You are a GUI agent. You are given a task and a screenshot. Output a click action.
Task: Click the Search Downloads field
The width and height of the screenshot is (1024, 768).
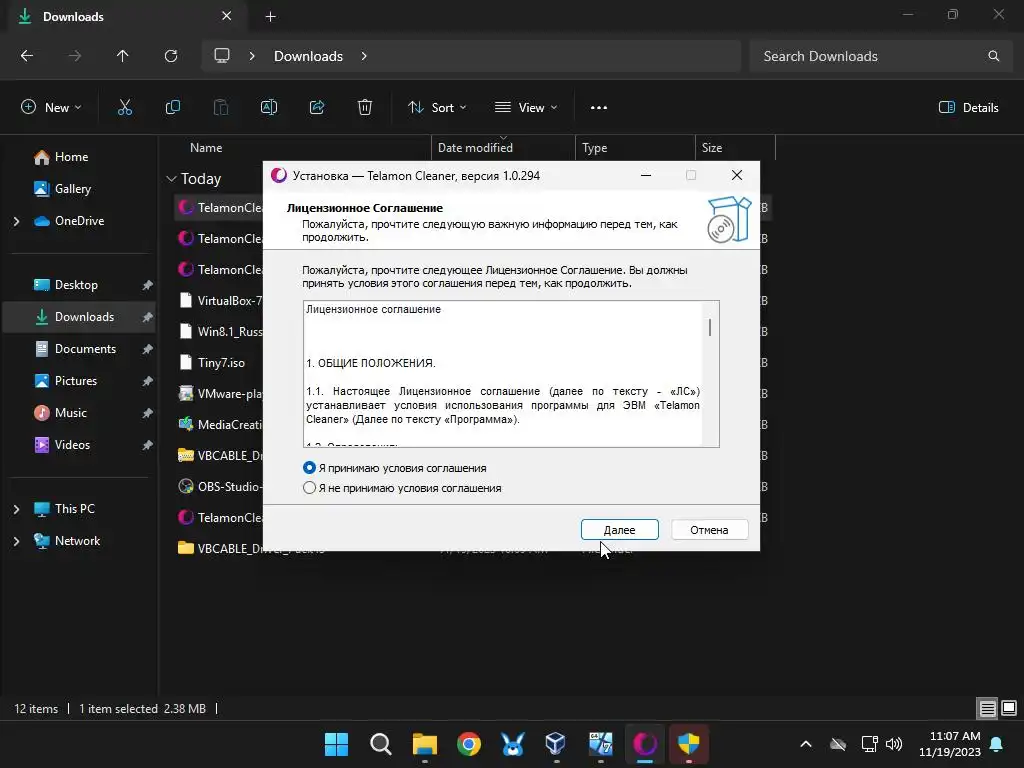880,56
